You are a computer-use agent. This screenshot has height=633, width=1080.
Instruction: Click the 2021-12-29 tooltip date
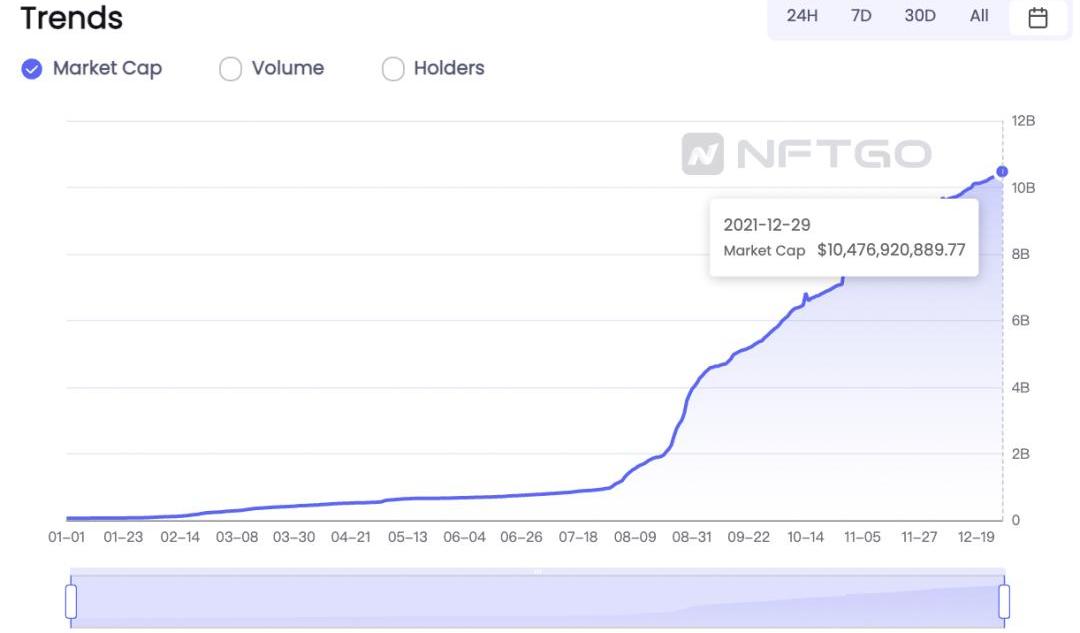767,225
